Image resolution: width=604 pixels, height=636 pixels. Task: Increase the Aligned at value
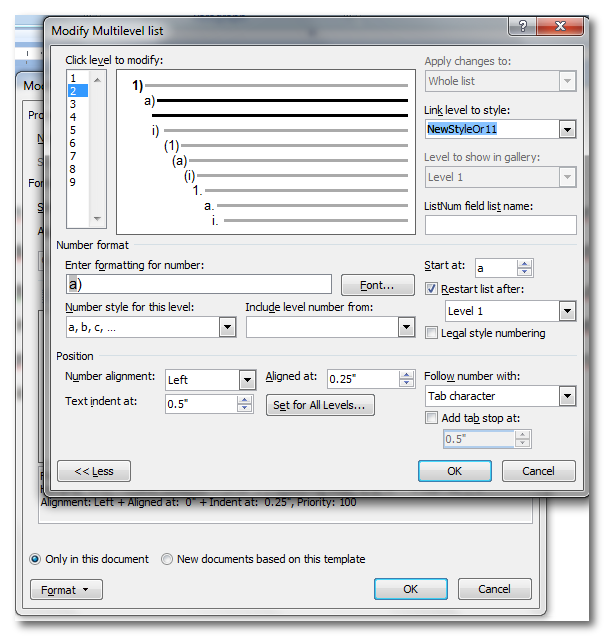click(x=406, y=374)
